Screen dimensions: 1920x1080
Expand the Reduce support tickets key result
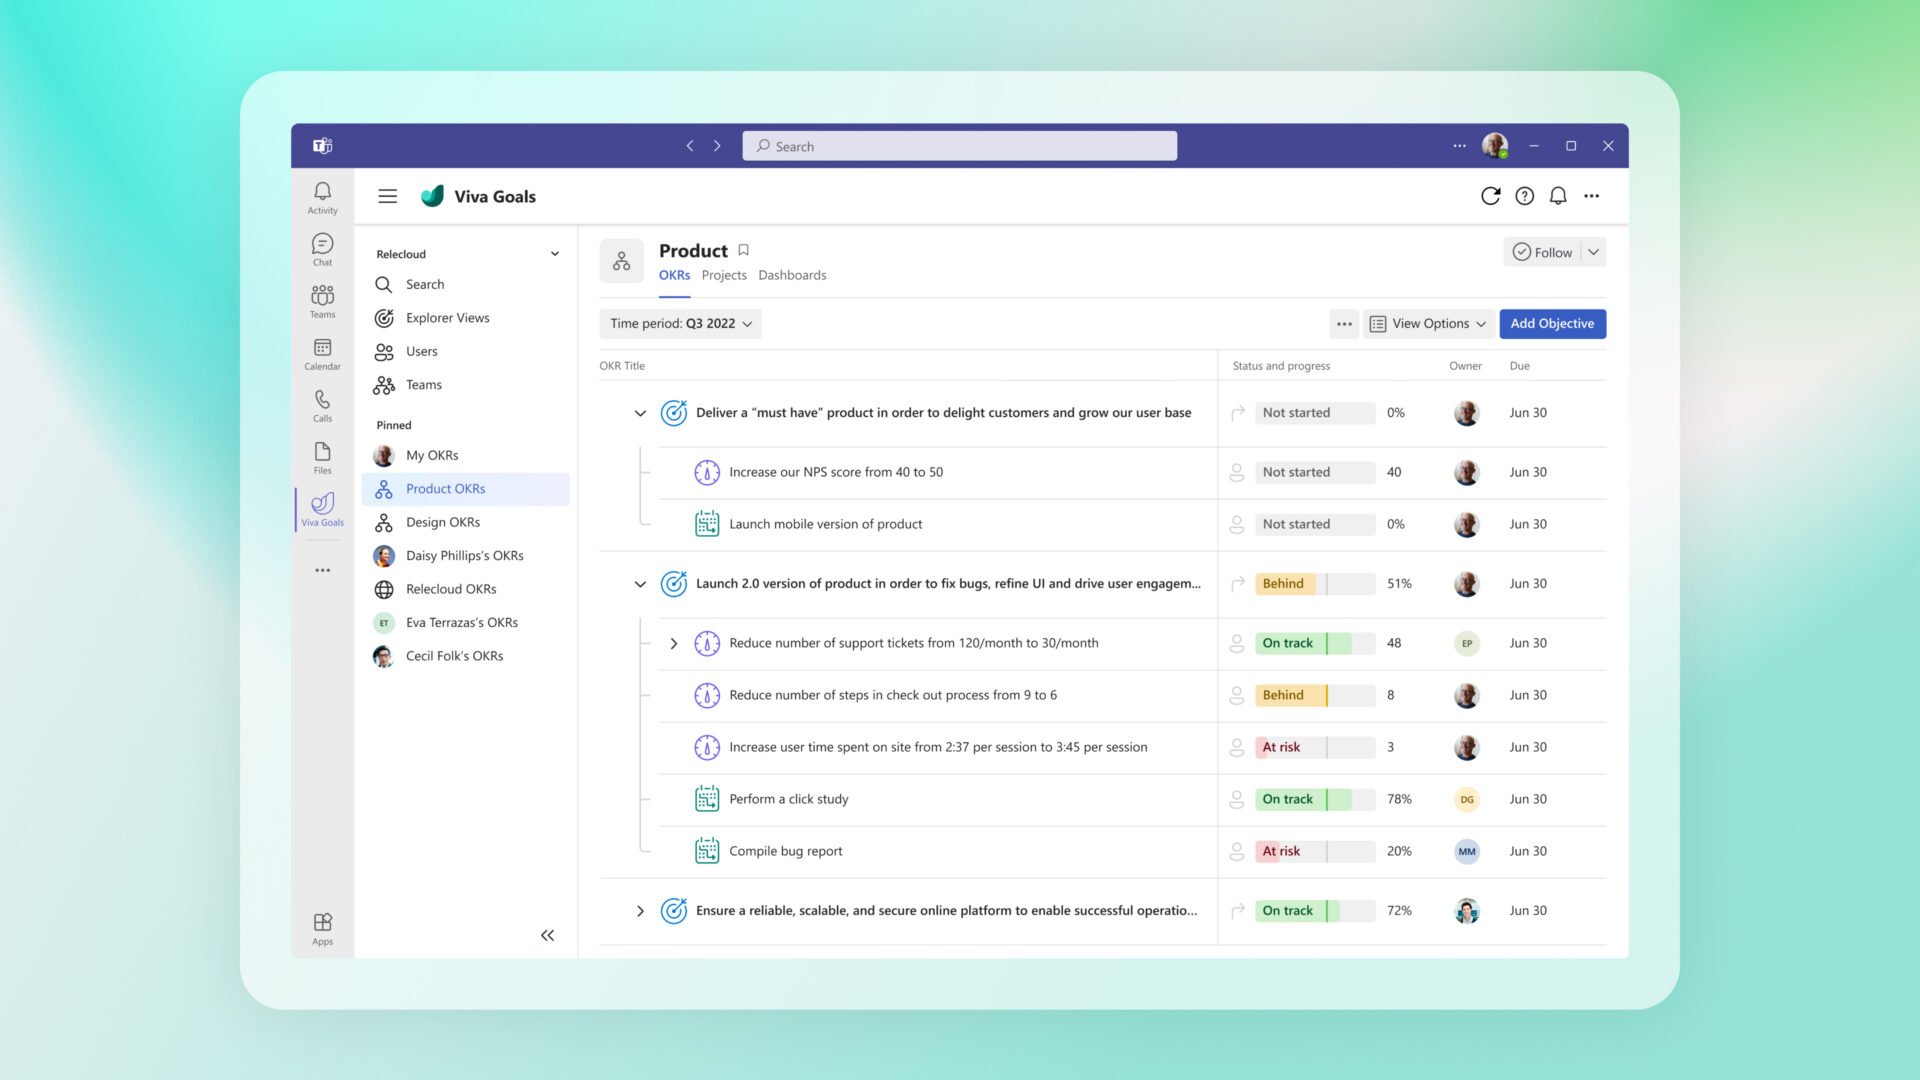673,643
